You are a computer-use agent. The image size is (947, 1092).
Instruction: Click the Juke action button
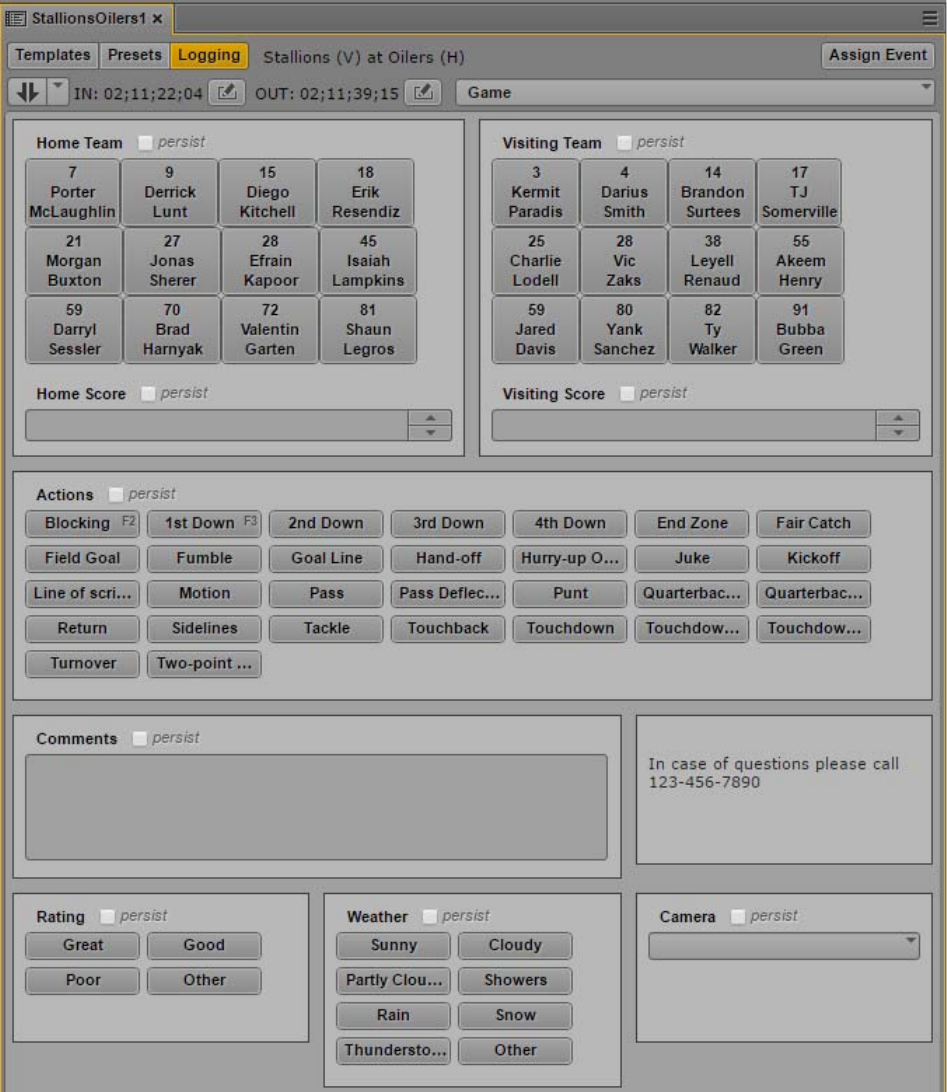click(691, 559)
